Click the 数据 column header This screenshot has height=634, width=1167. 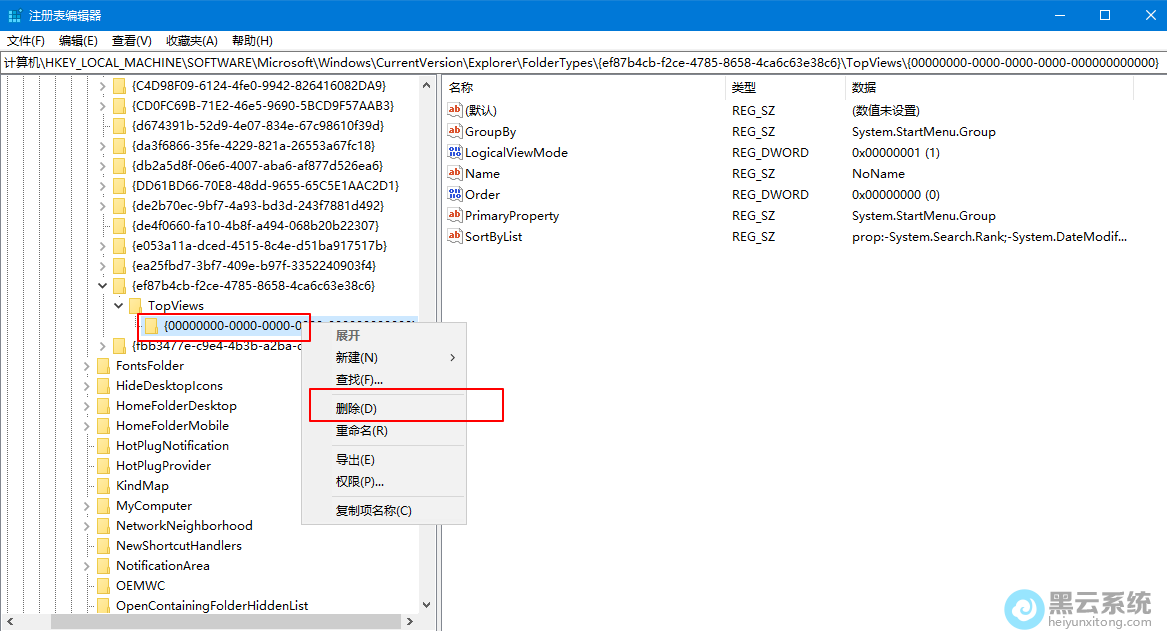tap(864, 88)
